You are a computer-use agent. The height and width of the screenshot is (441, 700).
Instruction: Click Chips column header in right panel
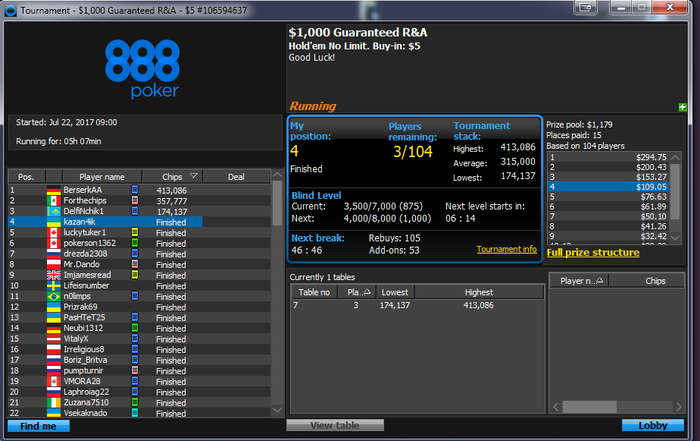click(x=646, y=281)
